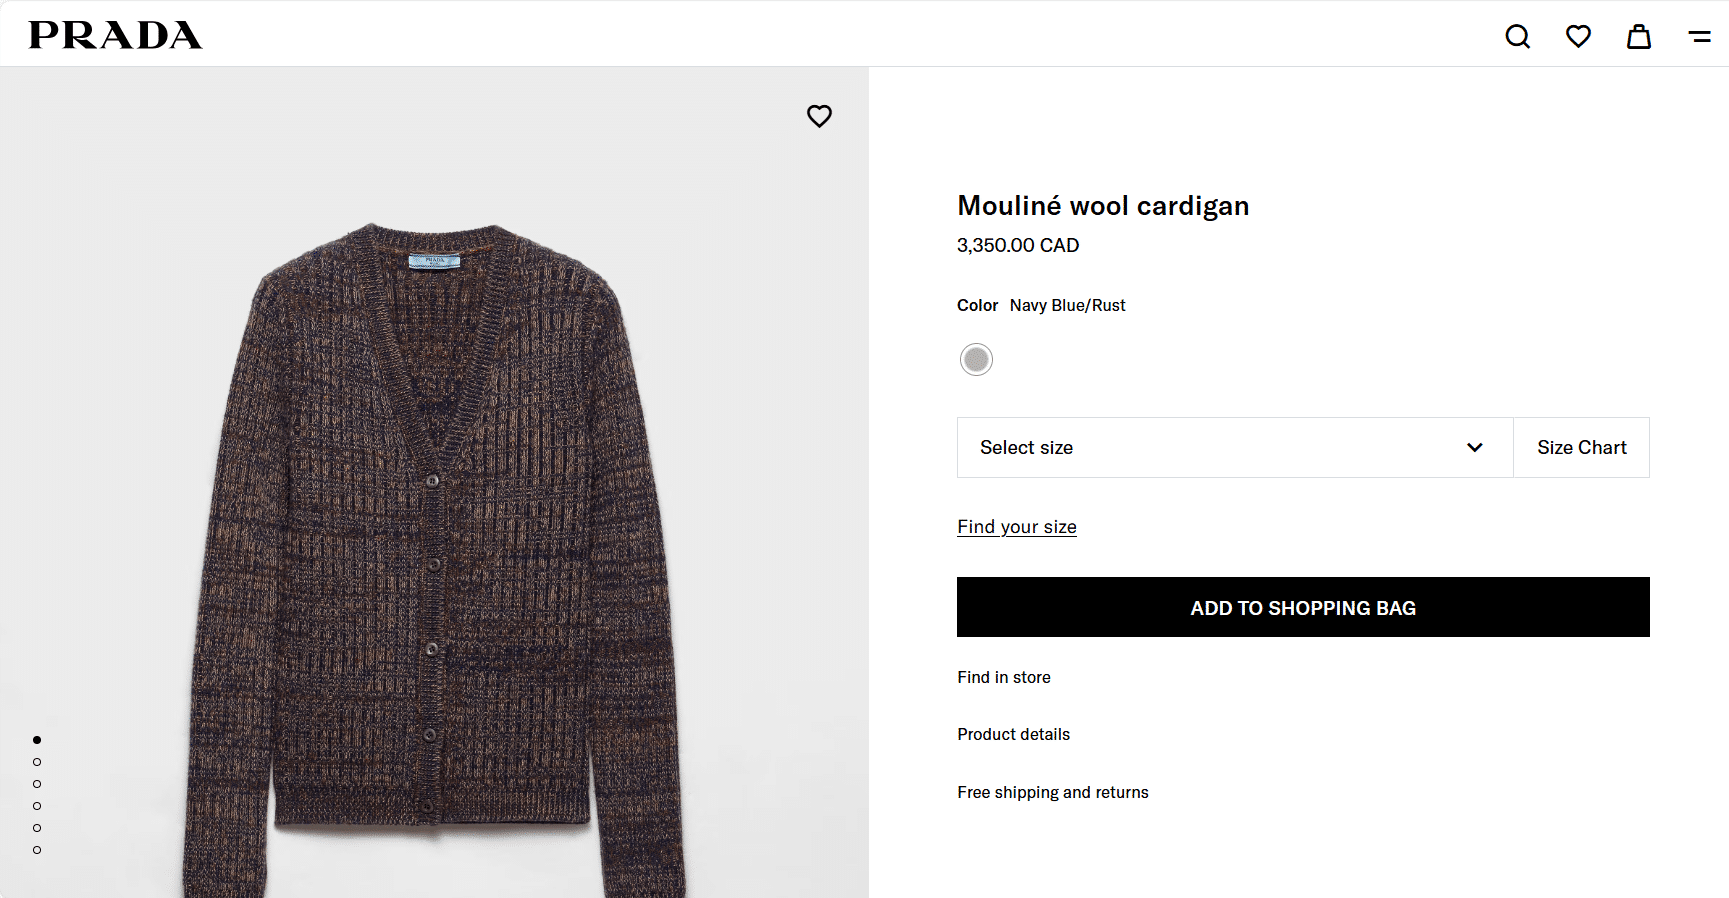The height and width of the screenshot is (898, 1729).
Task: Jump to the fourth image dot
Action: (37, 806)
